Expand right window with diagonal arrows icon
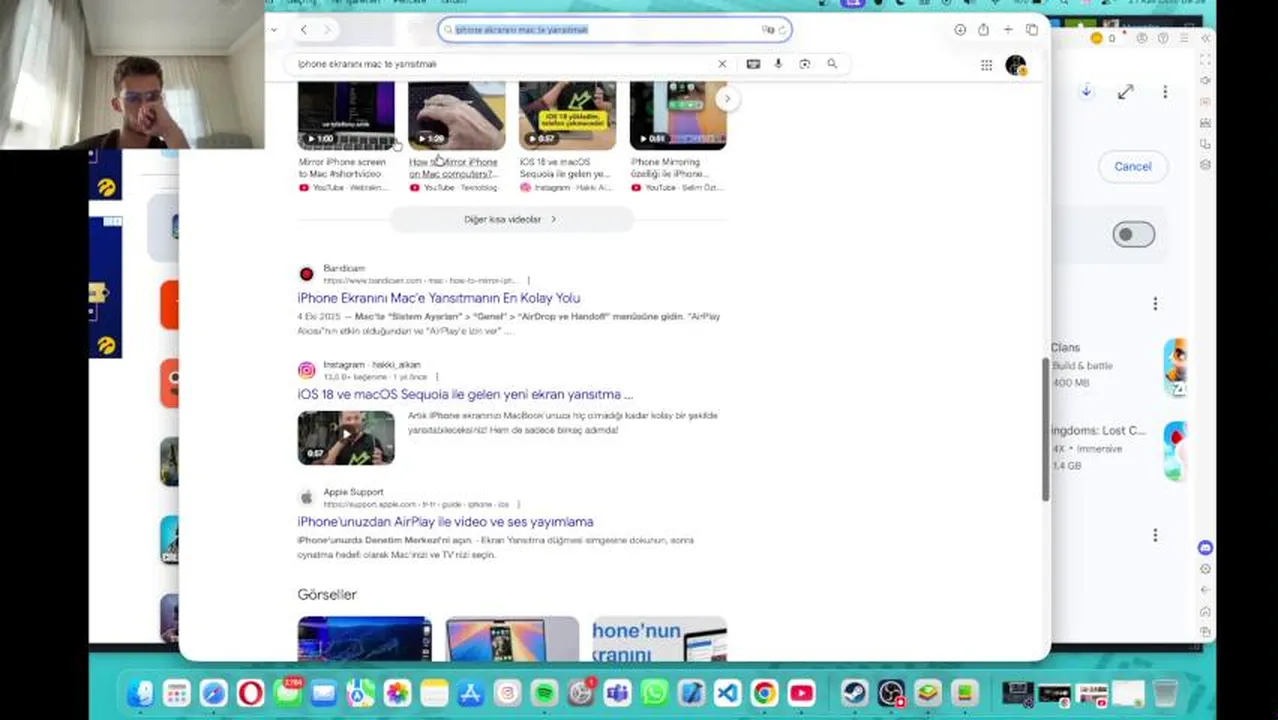The image size is (1278, 720). 1126,92
